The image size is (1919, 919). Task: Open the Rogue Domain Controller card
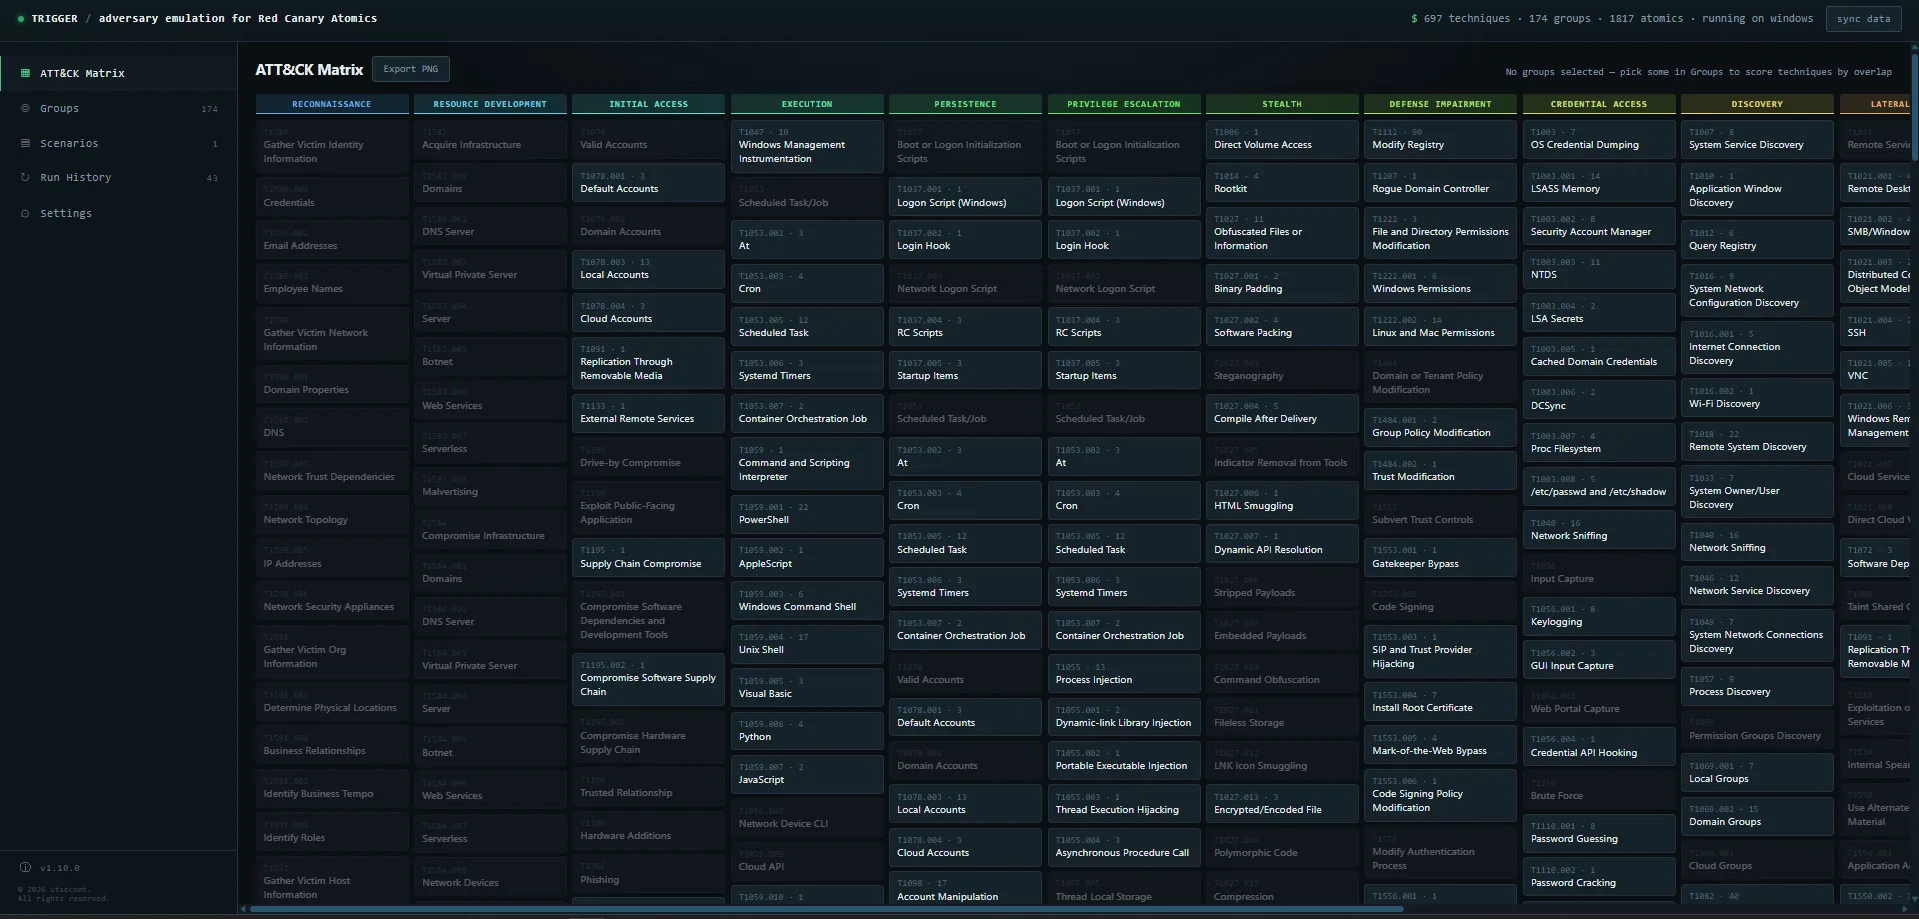point(1440,182)
